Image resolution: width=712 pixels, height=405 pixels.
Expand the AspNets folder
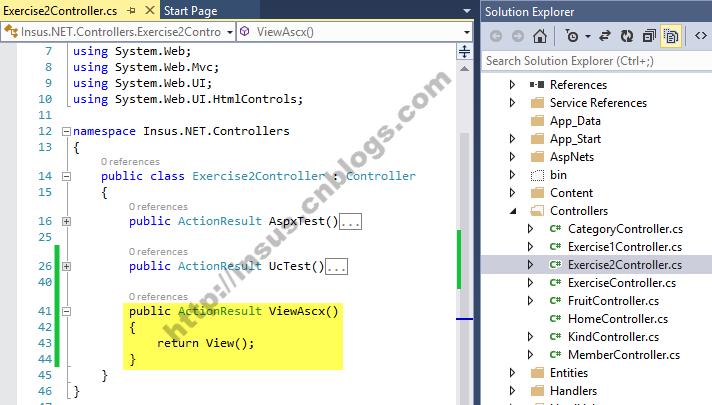pos(512,157)
